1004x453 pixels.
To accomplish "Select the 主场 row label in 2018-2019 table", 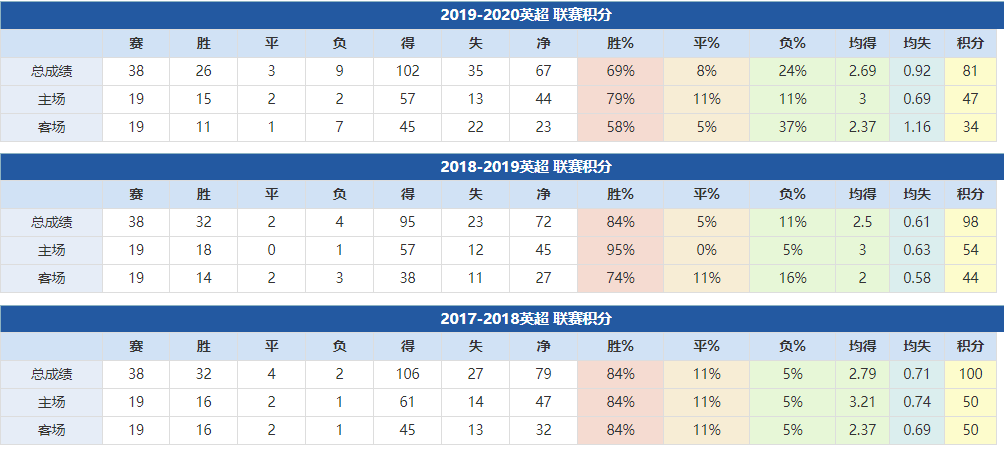I will pyautogui.click(x=51, y=250).
